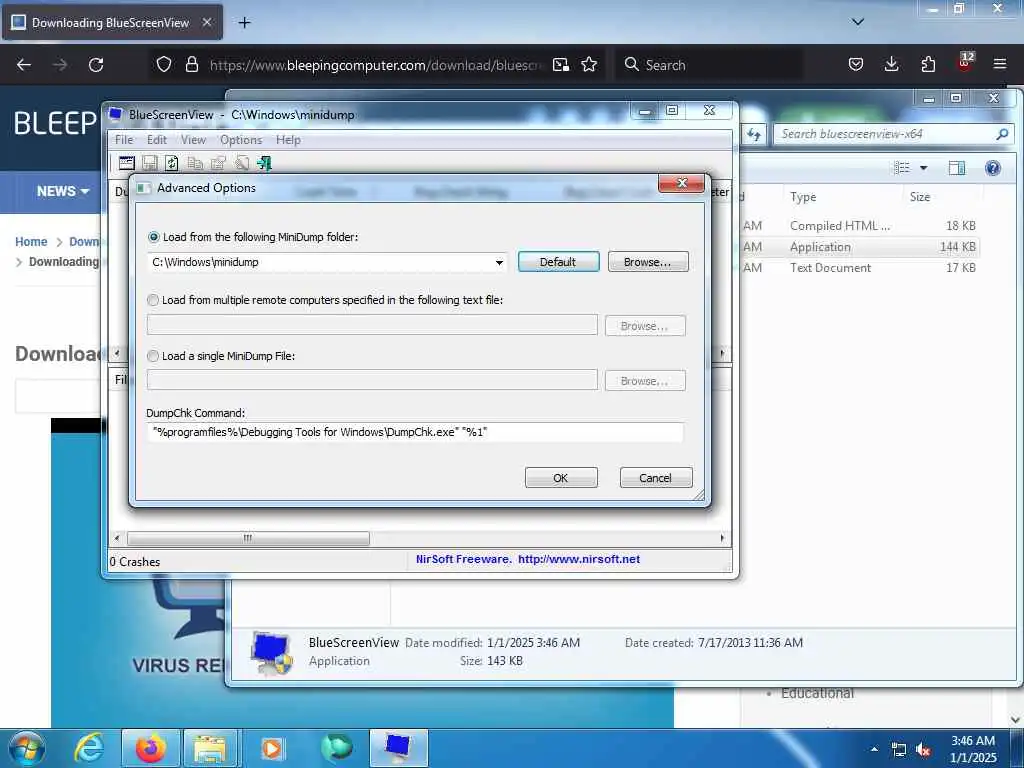Open BlueScreenView Options menu
1024x768 pixels.
pyautogui.click(x=241, y=140)
